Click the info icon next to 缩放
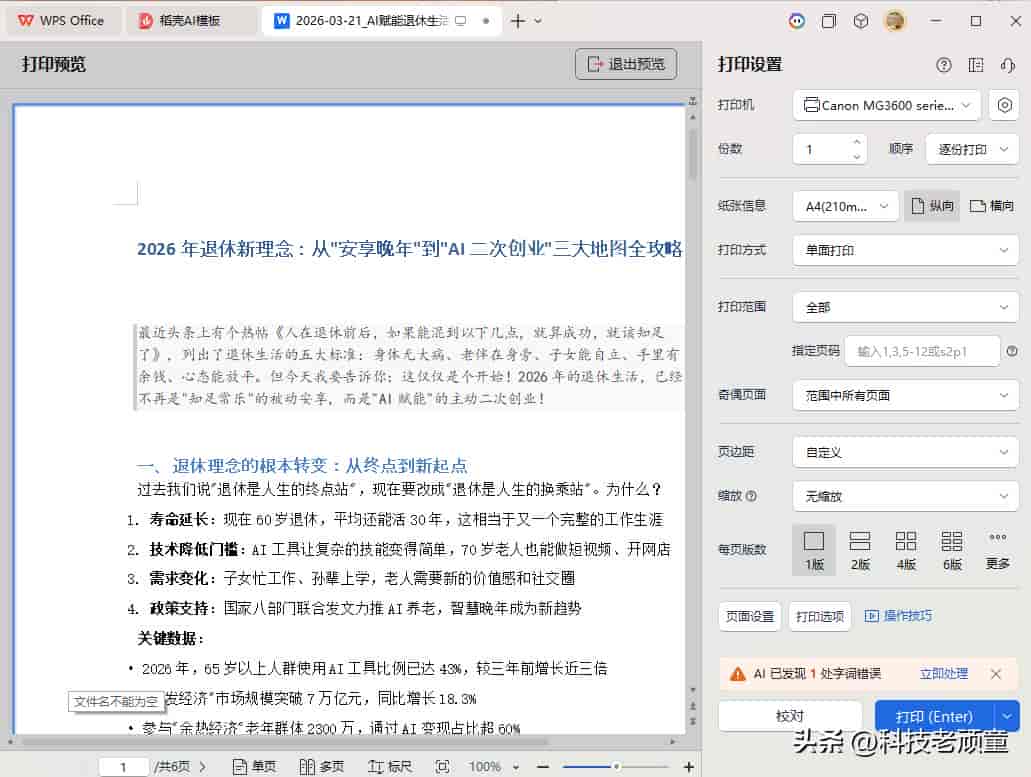Image resolution: width=1031 pixels, height=777 pixels. tap(752, 496)
